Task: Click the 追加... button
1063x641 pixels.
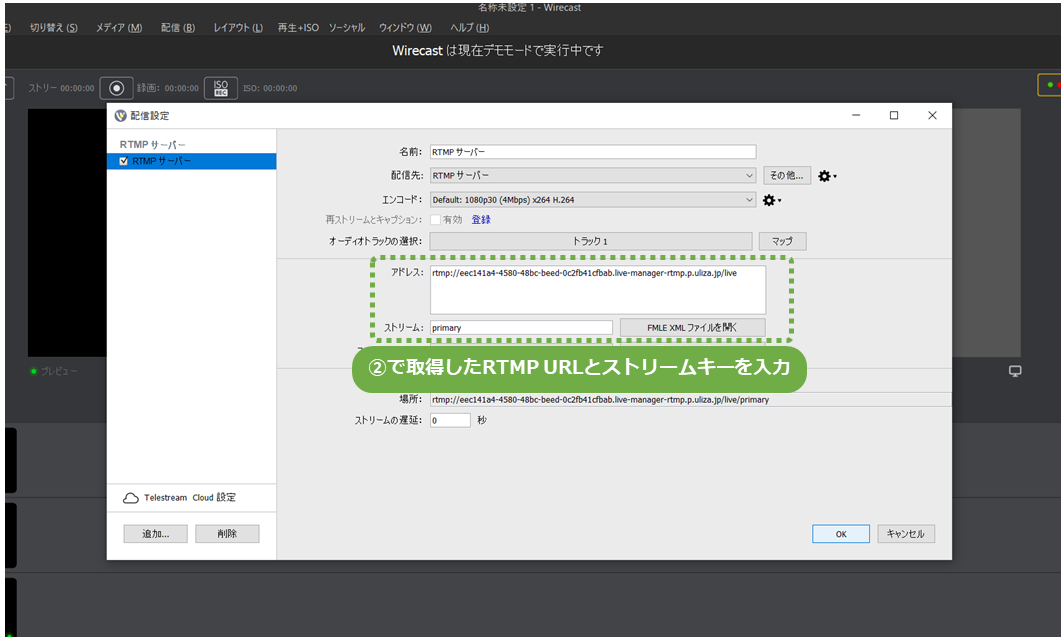Action: [x=155, y=534]
